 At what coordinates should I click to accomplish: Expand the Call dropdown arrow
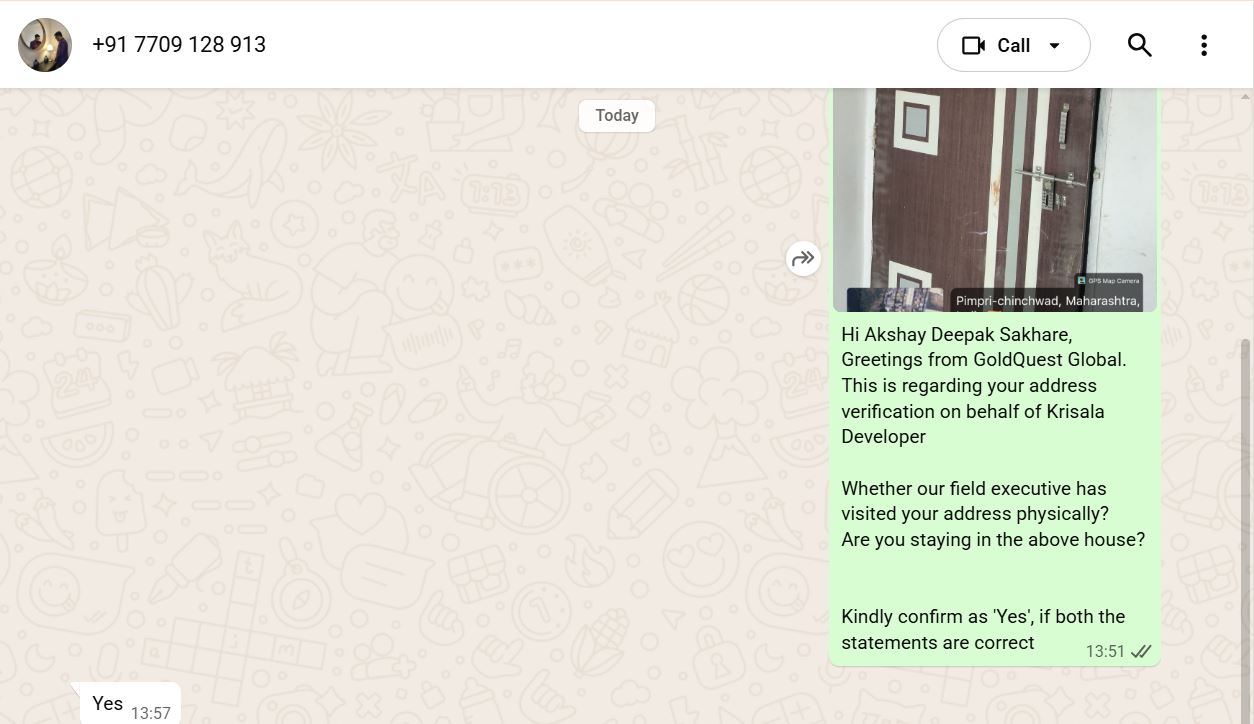pyautogui.click(x=1054, y=46)
